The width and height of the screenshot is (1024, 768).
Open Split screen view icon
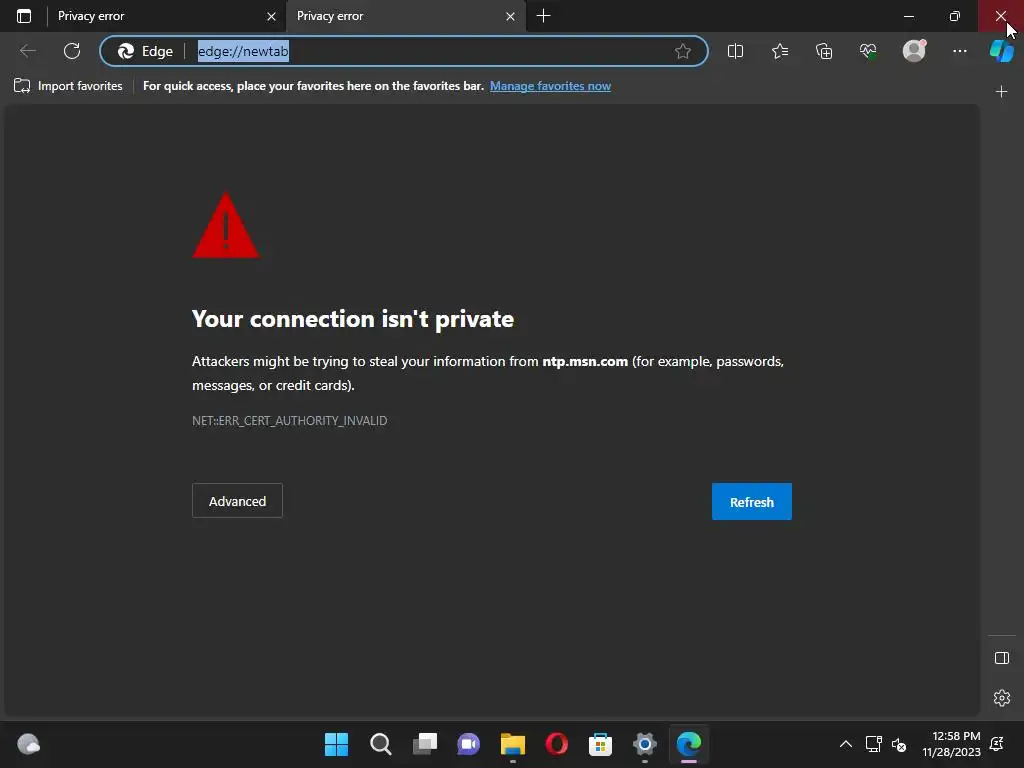[x=735, y=51]
